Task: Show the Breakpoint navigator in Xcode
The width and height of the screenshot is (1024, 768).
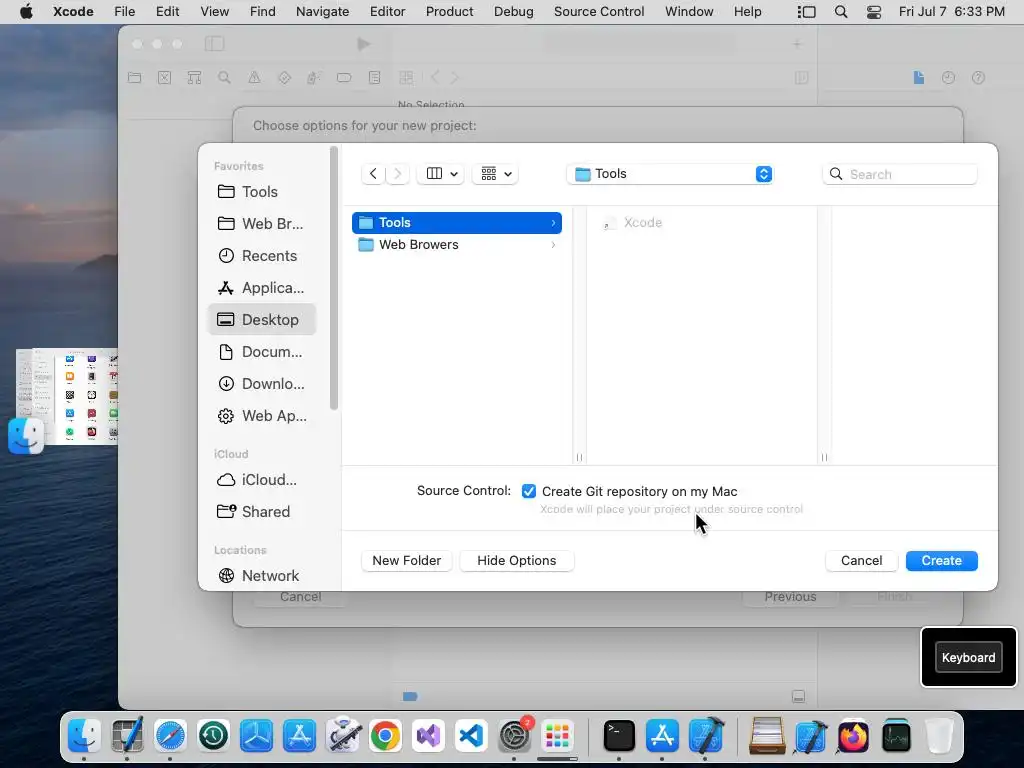Action: click(344, 78)
